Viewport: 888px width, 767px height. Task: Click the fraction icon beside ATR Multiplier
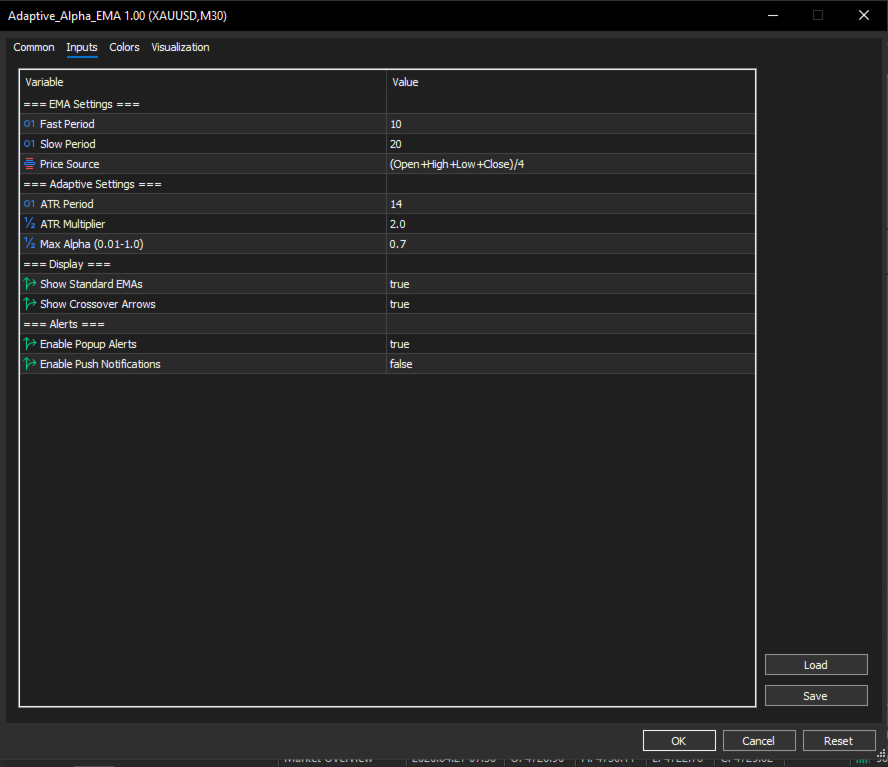coord(29,224)
